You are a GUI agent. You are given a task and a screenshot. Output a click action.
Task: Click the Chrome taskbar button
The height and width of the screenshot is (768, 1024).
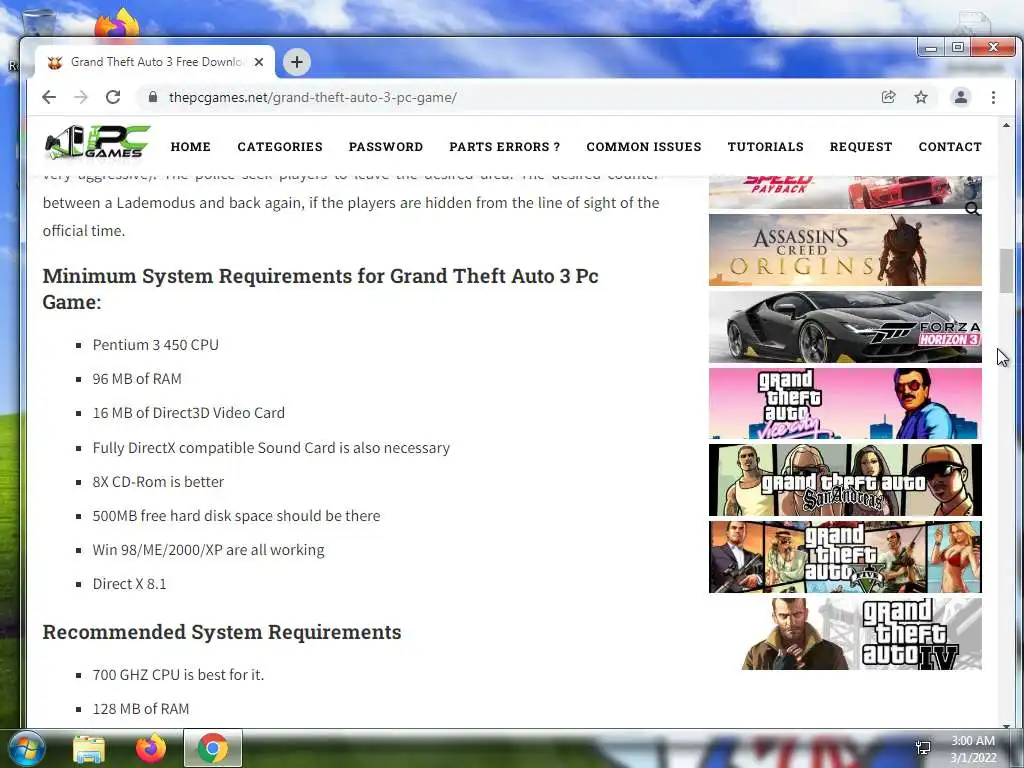(x=213, y=748)
